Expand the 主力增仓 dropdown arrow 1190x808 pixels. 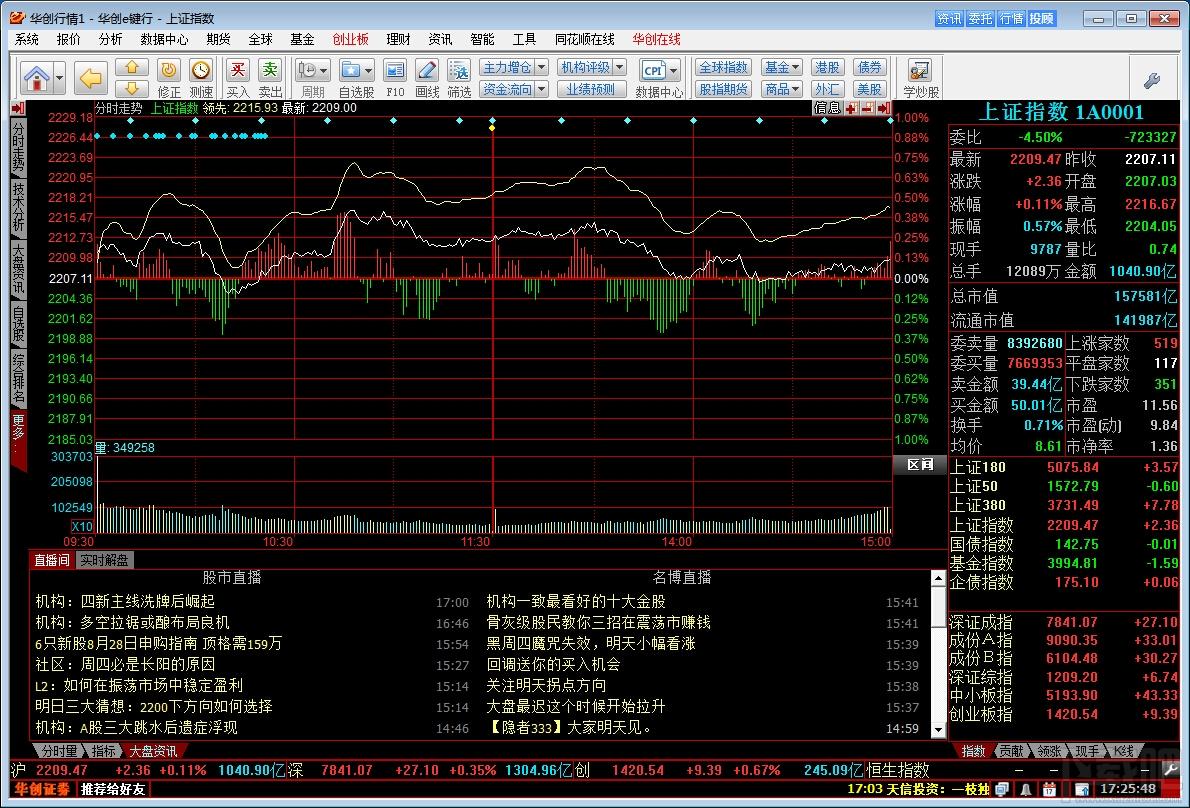click(x=541, y=67)
